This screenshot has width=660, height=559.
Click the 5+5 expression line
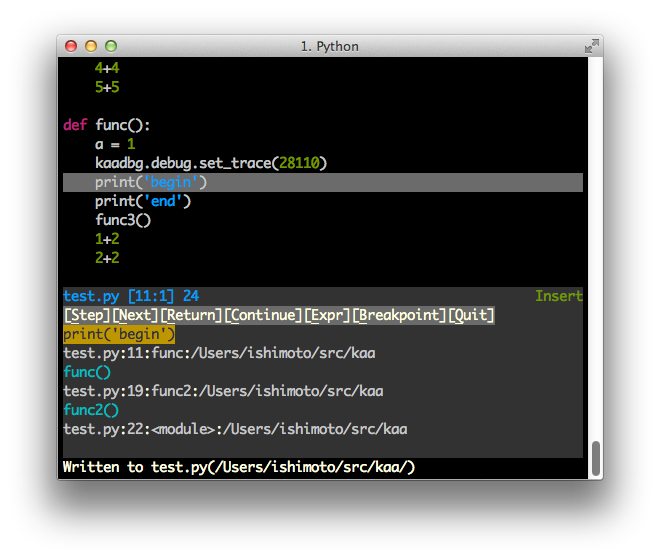tap(107, 87)
